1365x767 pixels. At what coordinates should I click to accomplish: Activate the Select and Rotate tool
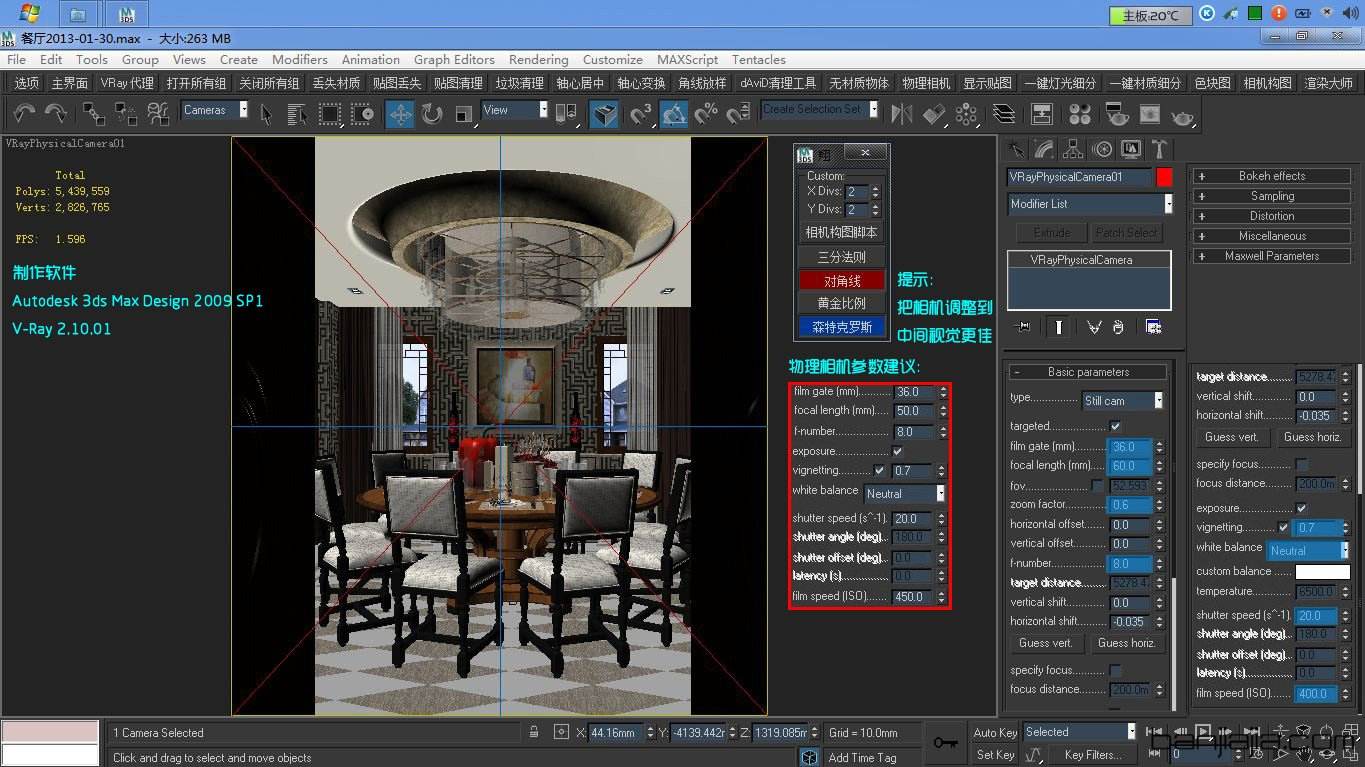click(432, 114)
